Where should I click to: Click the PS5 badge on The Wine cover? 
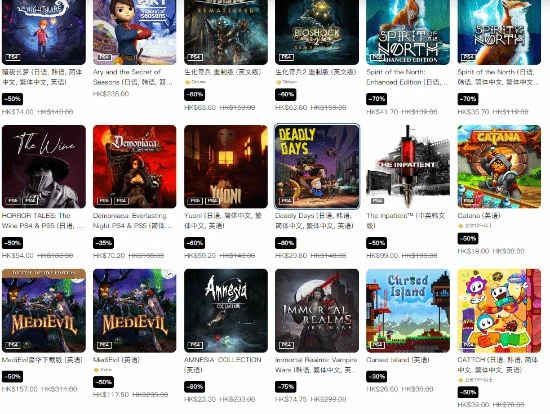13,201
